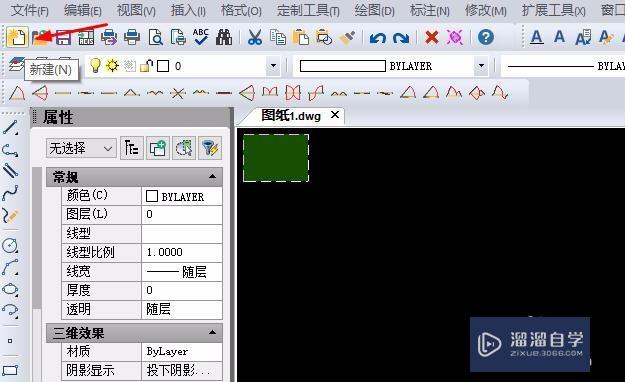Run the ABC spell check
Screen dimensions: 625x382
point(201,37)
